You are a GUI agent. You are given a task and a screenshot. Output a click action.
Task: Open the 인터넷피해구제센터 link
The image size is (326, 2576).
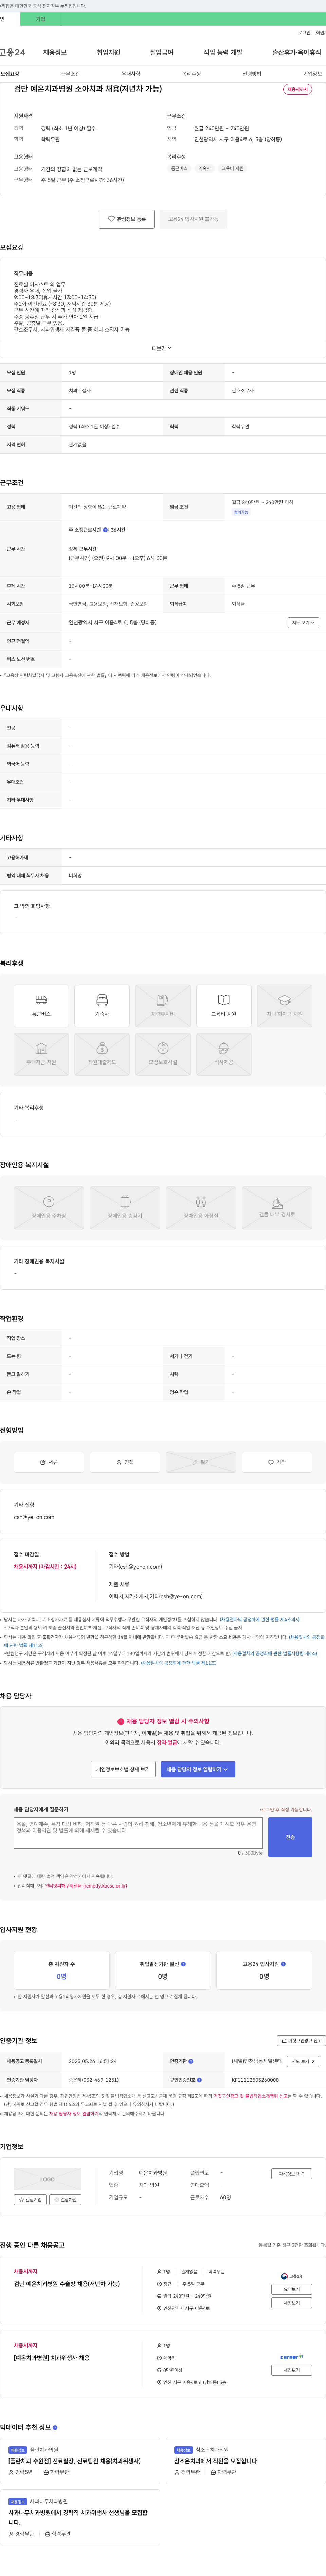tap(86, 1886)
